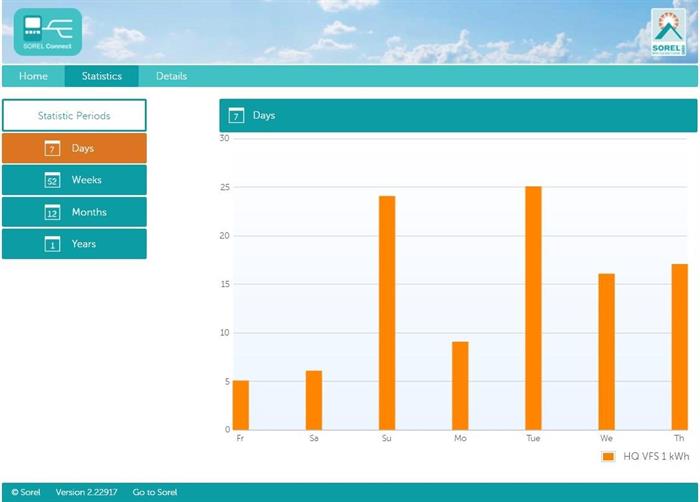Select the Months statistic period
The width and height of the screenshot is (700, 502).
pyautogui.click(x=88, y=212)
